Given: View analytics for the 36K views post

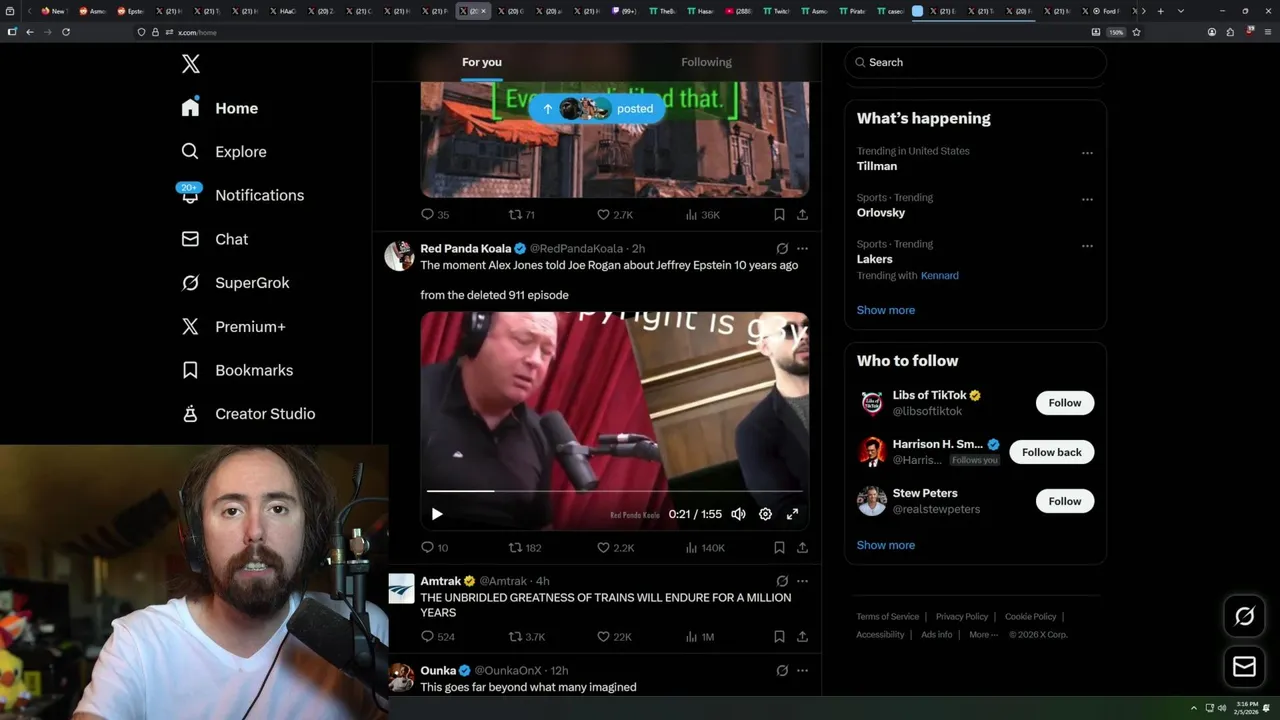Looking at the screenshot, I should click(x=702, y=214).
